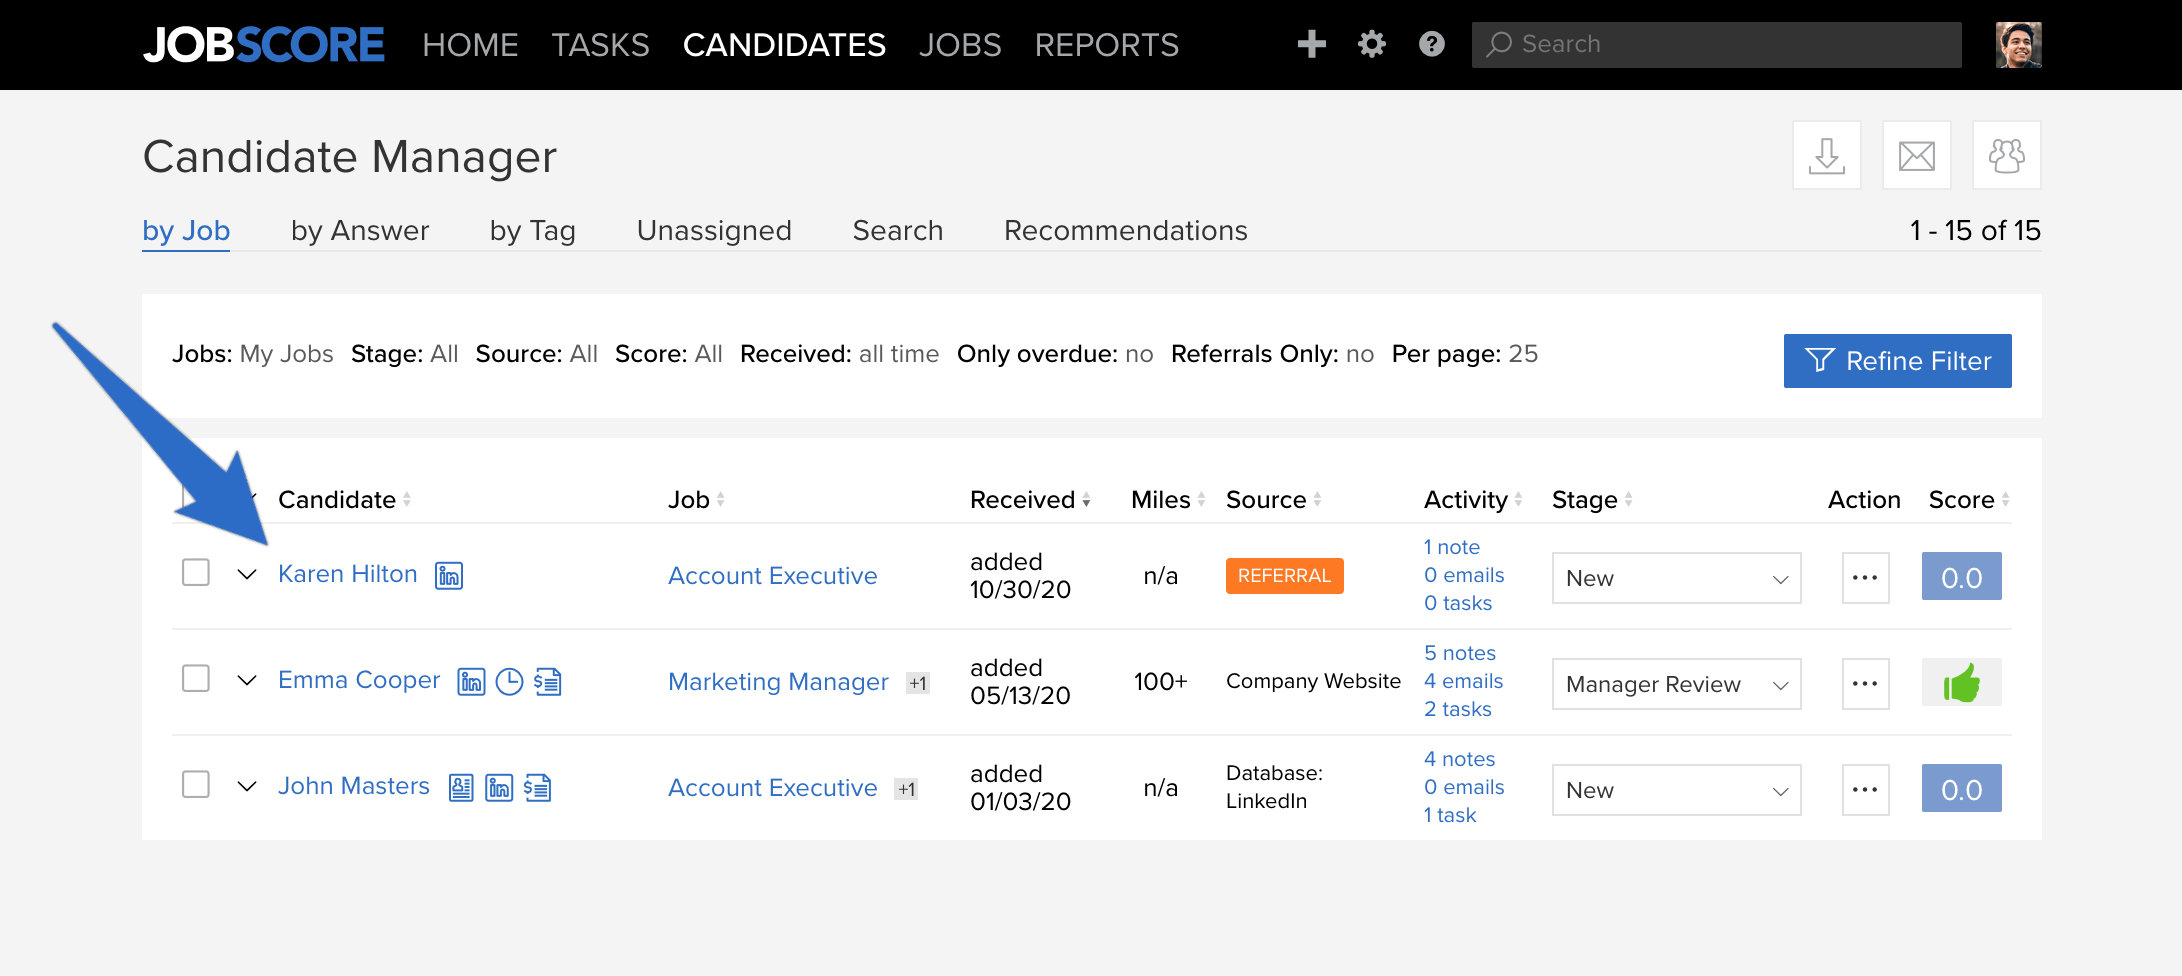This screenshot has width=2182, height=976.
Task: Switch to the Unassigned tab
Action: (x=714, y=231)
